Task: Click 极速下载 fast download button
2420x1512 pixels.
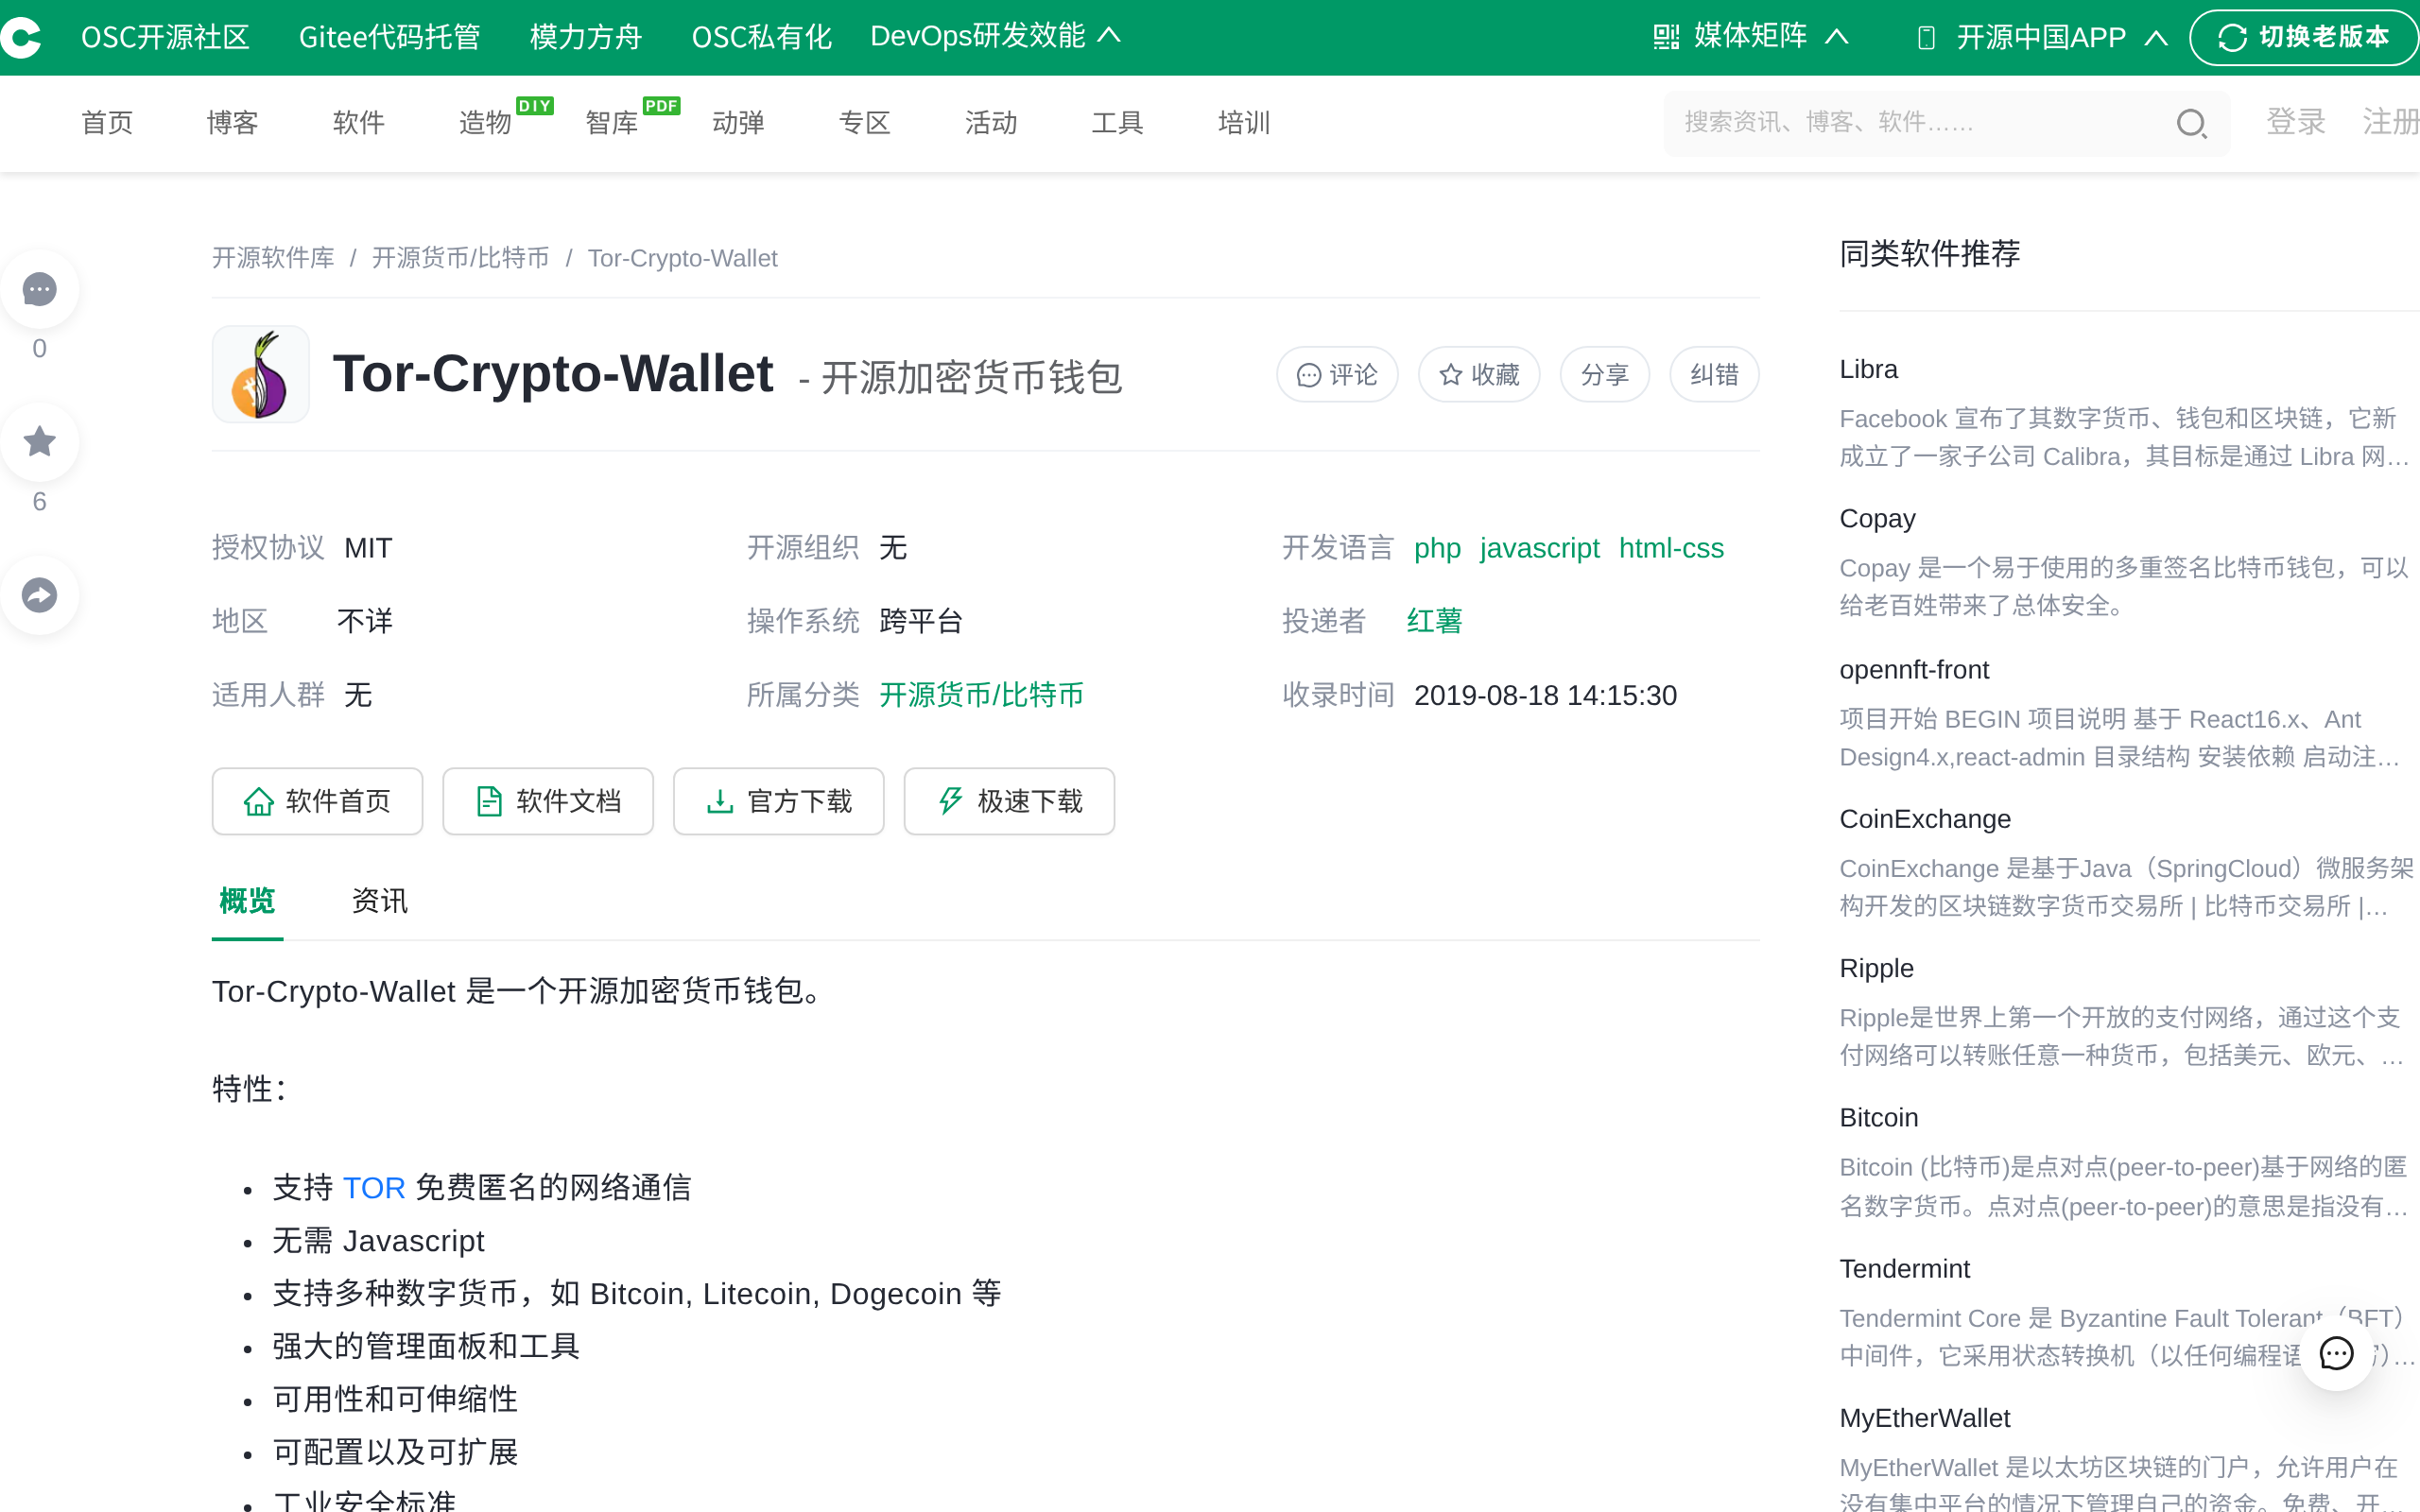Action: coord(1009,801)
